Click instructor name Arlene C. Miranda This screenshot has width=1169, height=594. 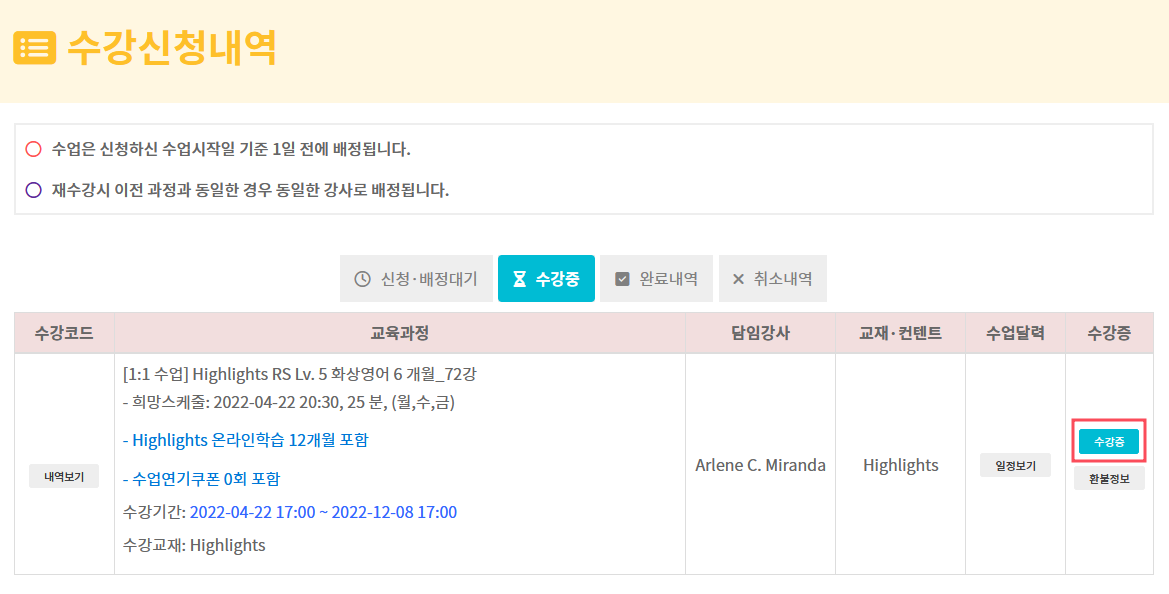[760, 465]
